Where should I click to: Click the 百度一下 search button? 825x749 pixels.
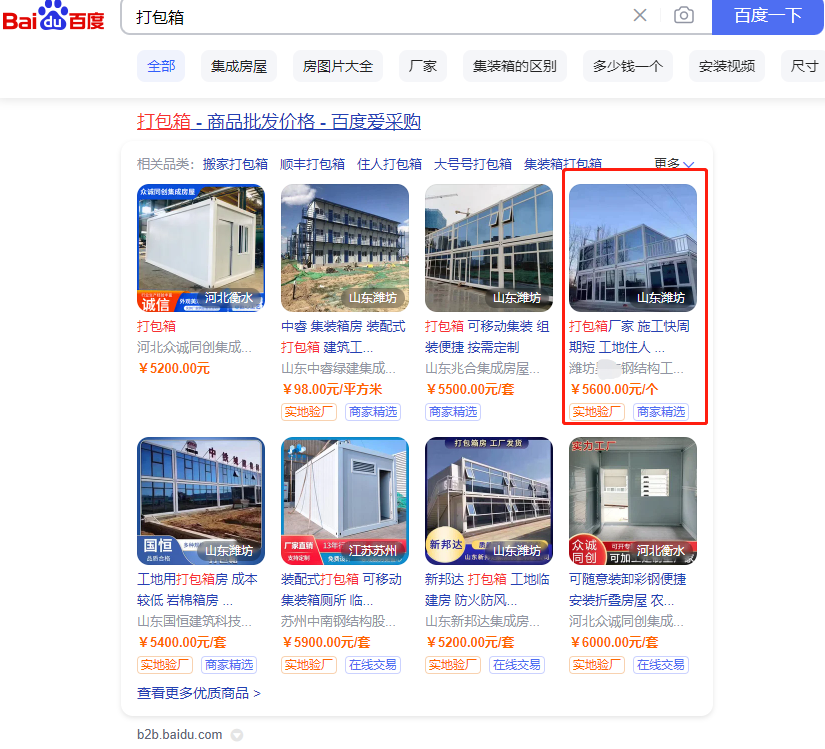768,16
